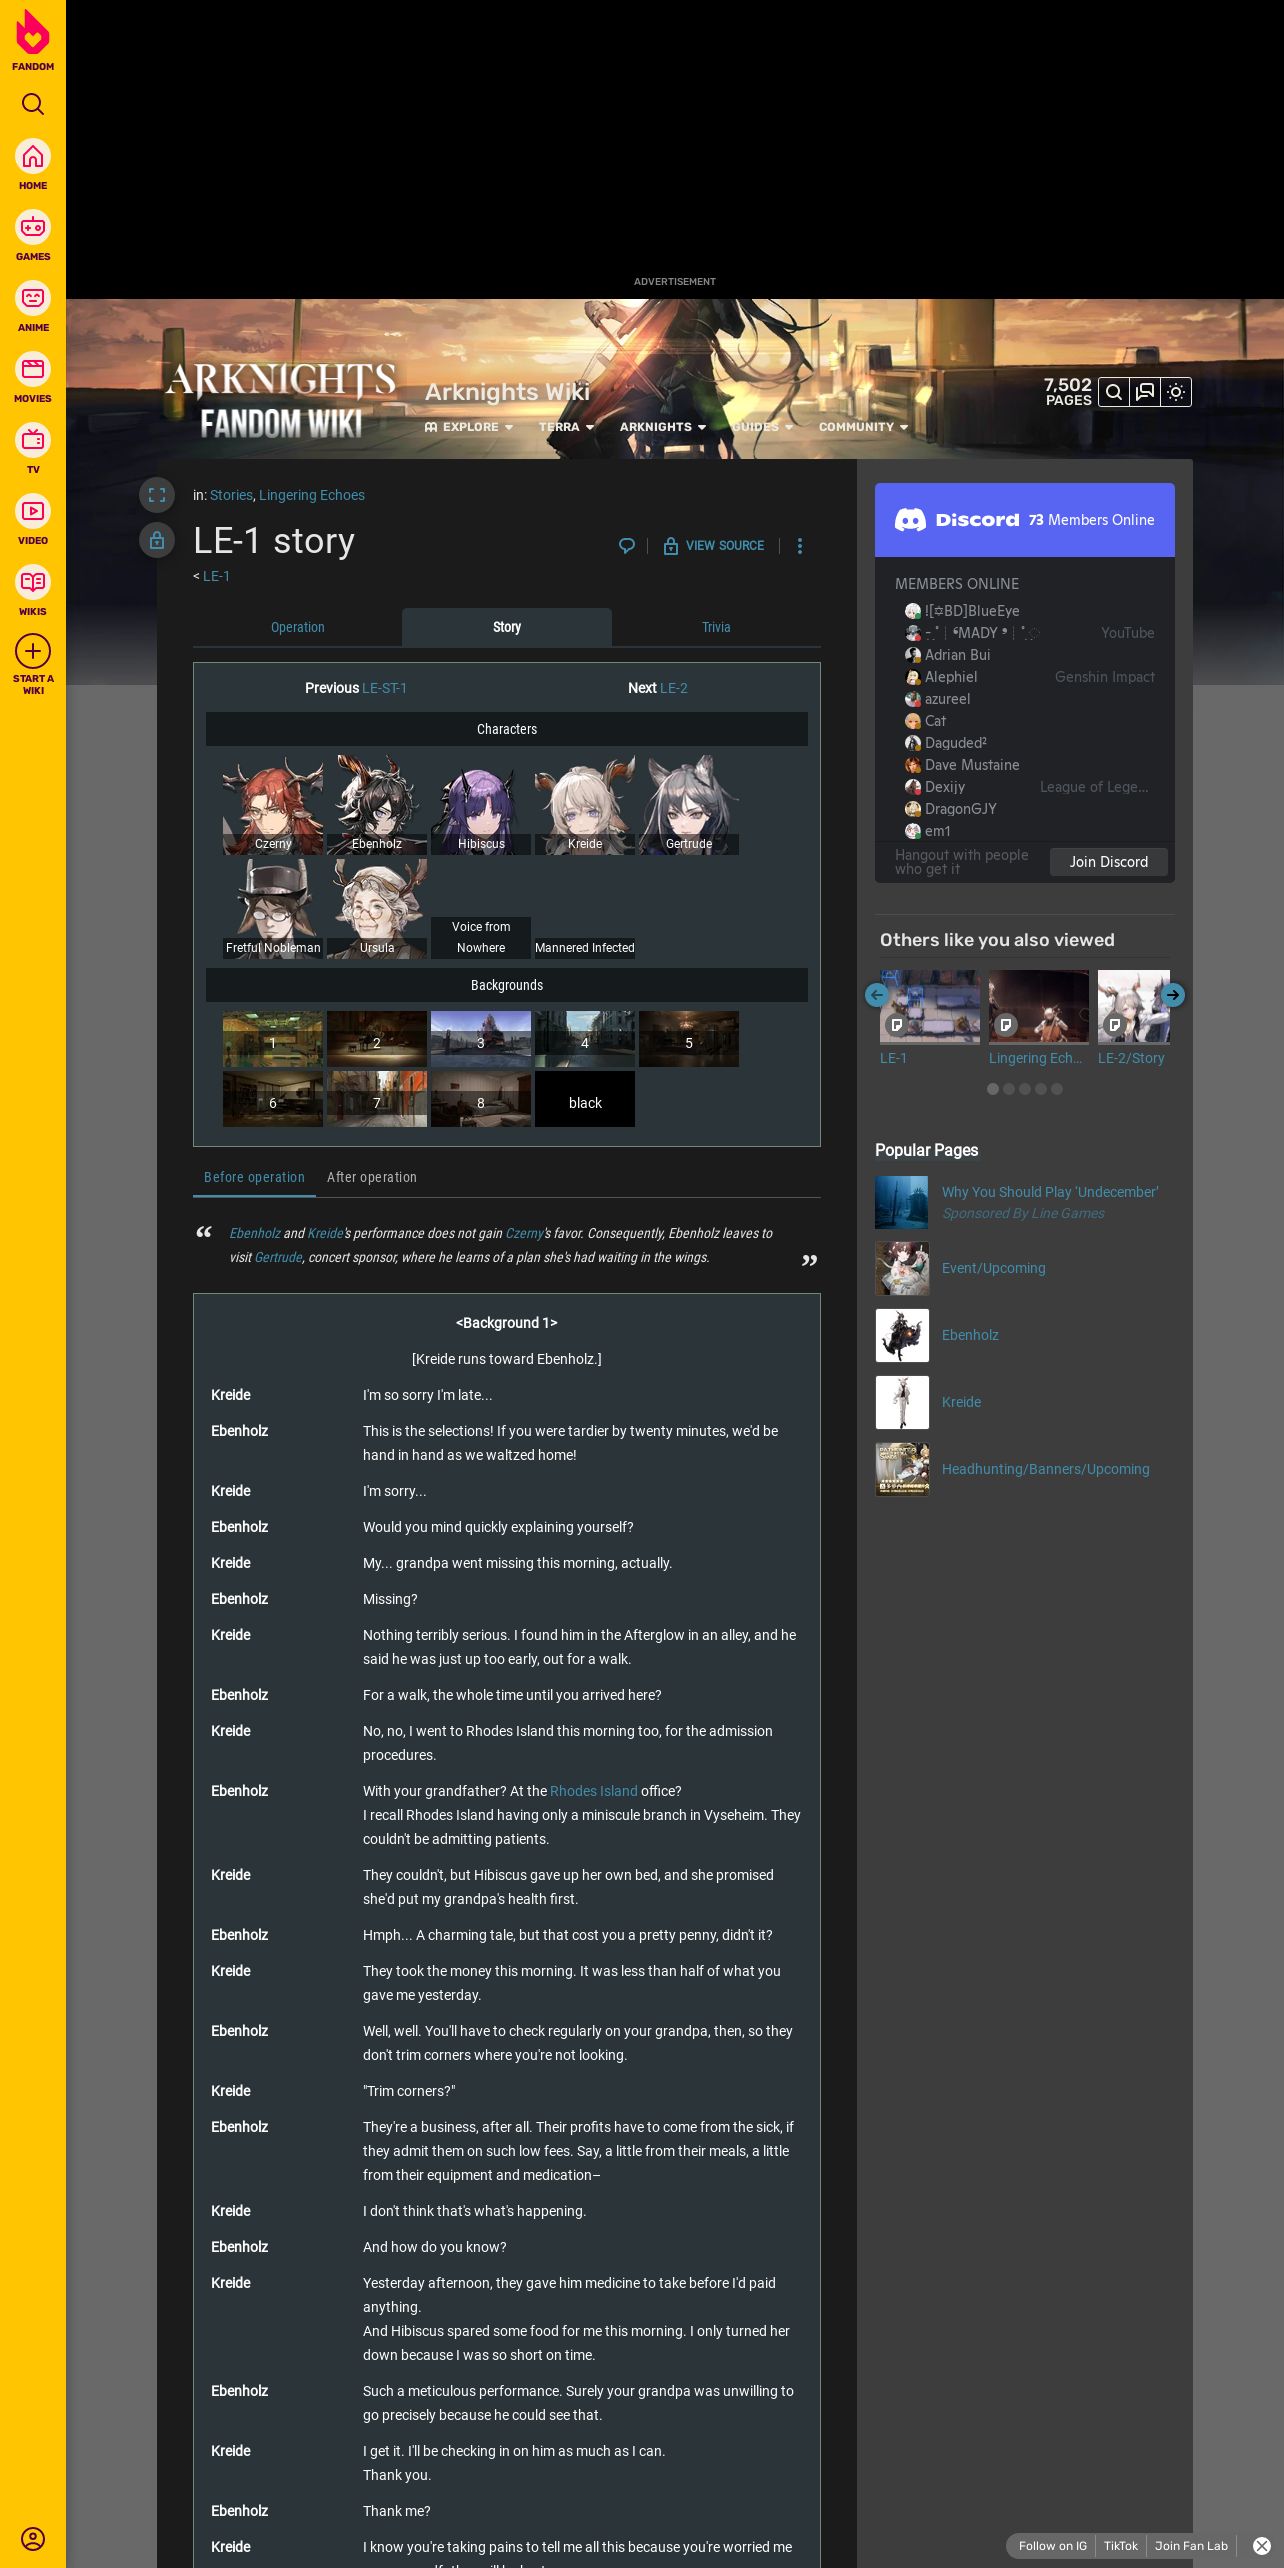Slide related pages carousel right arrow
The height and width of the screenshot is (2568, 1284).
(1173, 995)
